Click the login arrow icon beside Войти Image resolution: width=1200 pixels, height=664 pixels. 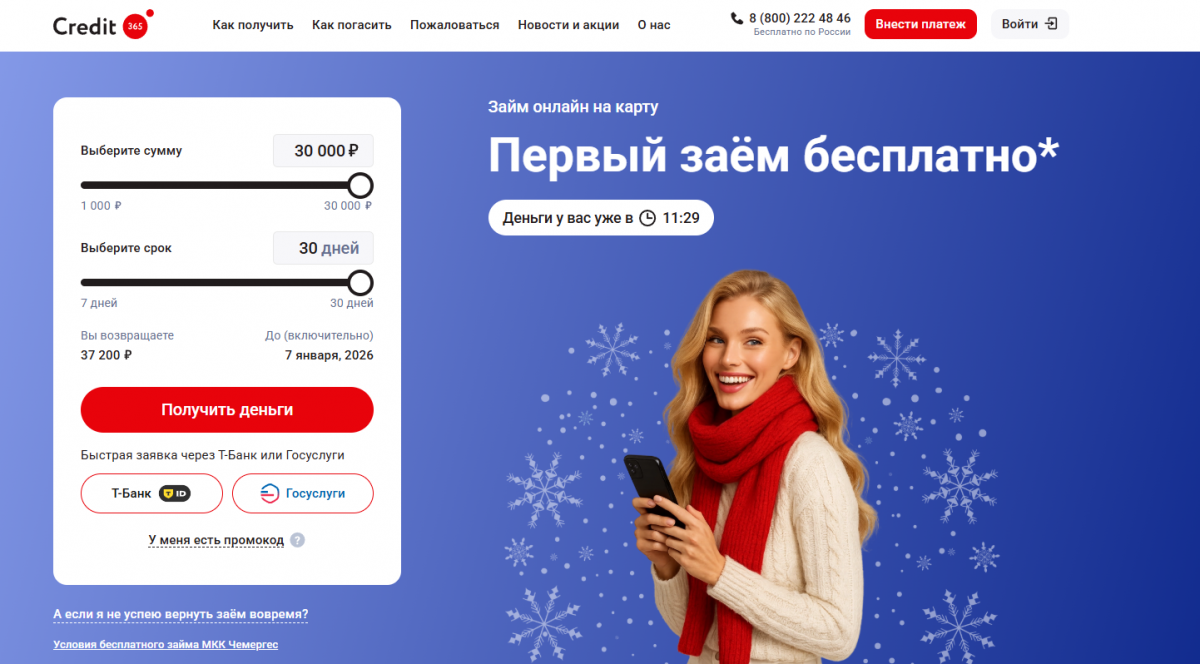point(1051,24)
